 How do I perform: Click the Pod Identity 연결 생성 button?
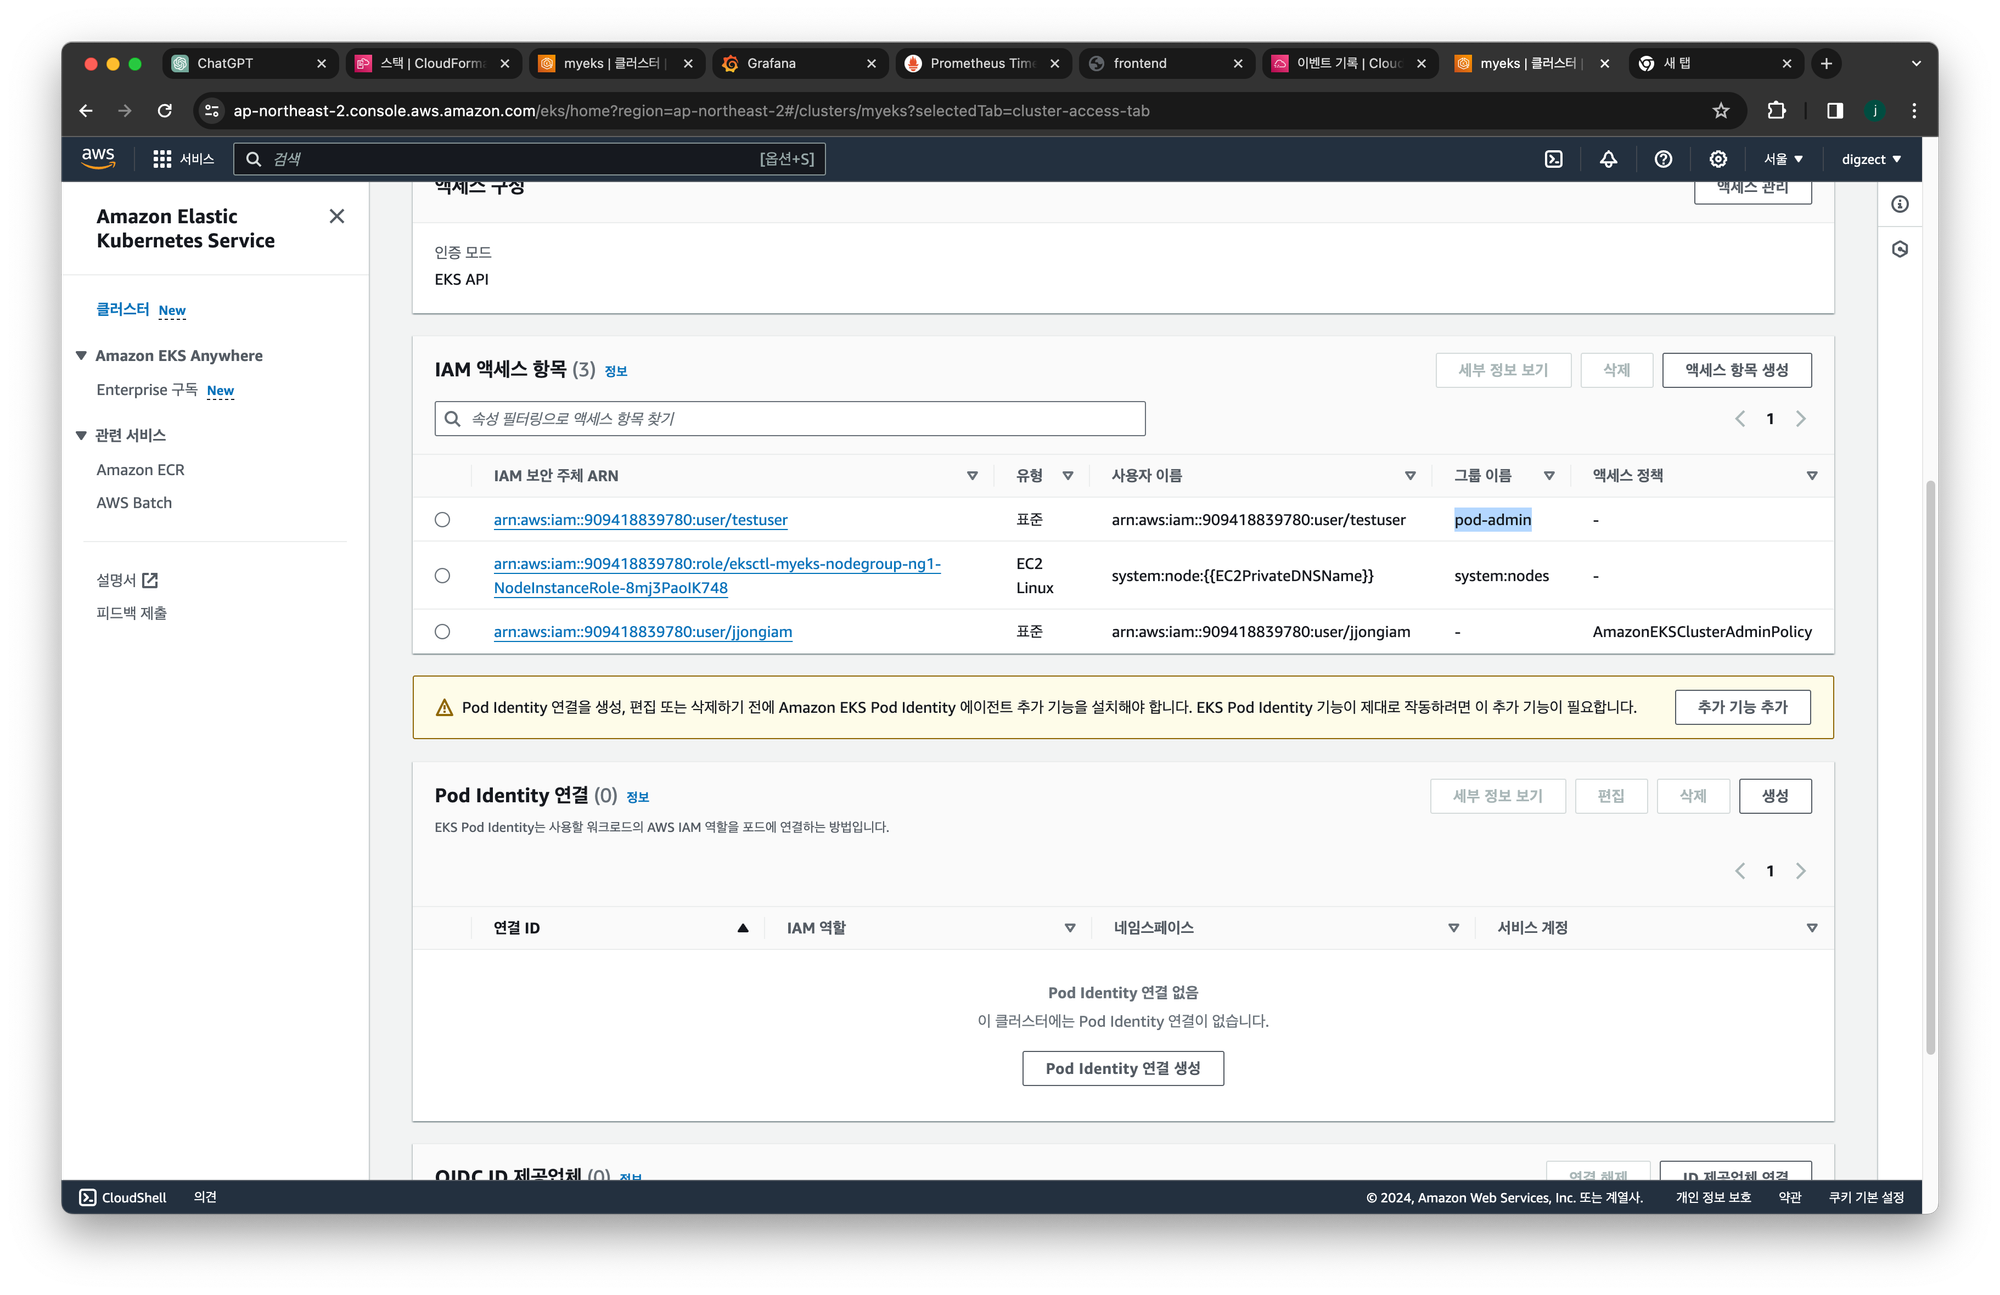[x=1122, y=1068]
